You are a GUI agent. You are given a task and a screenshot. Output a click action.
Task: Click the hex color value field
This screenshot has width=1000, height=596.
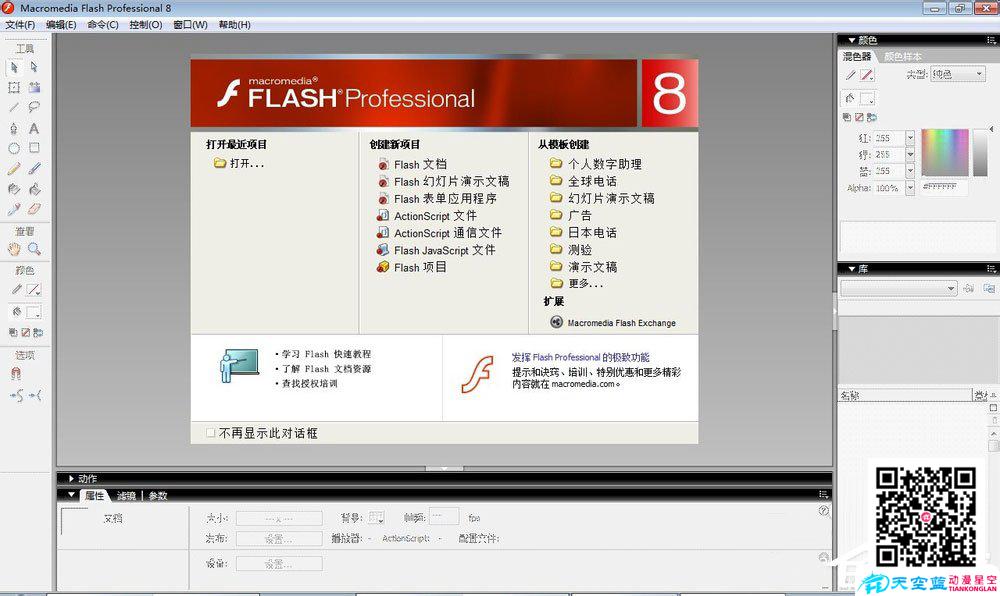pyautogui.click(x=945, y=187)
